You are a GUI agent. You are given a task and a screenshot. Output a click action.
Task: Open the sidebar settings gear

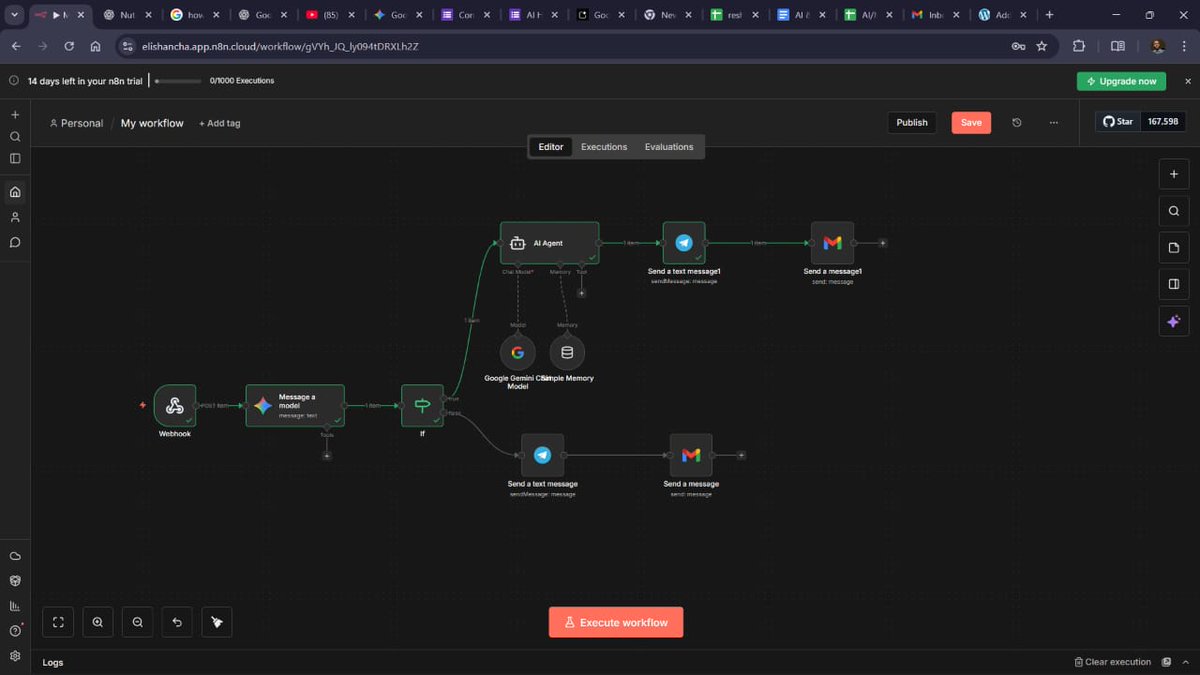coord(15,656)
